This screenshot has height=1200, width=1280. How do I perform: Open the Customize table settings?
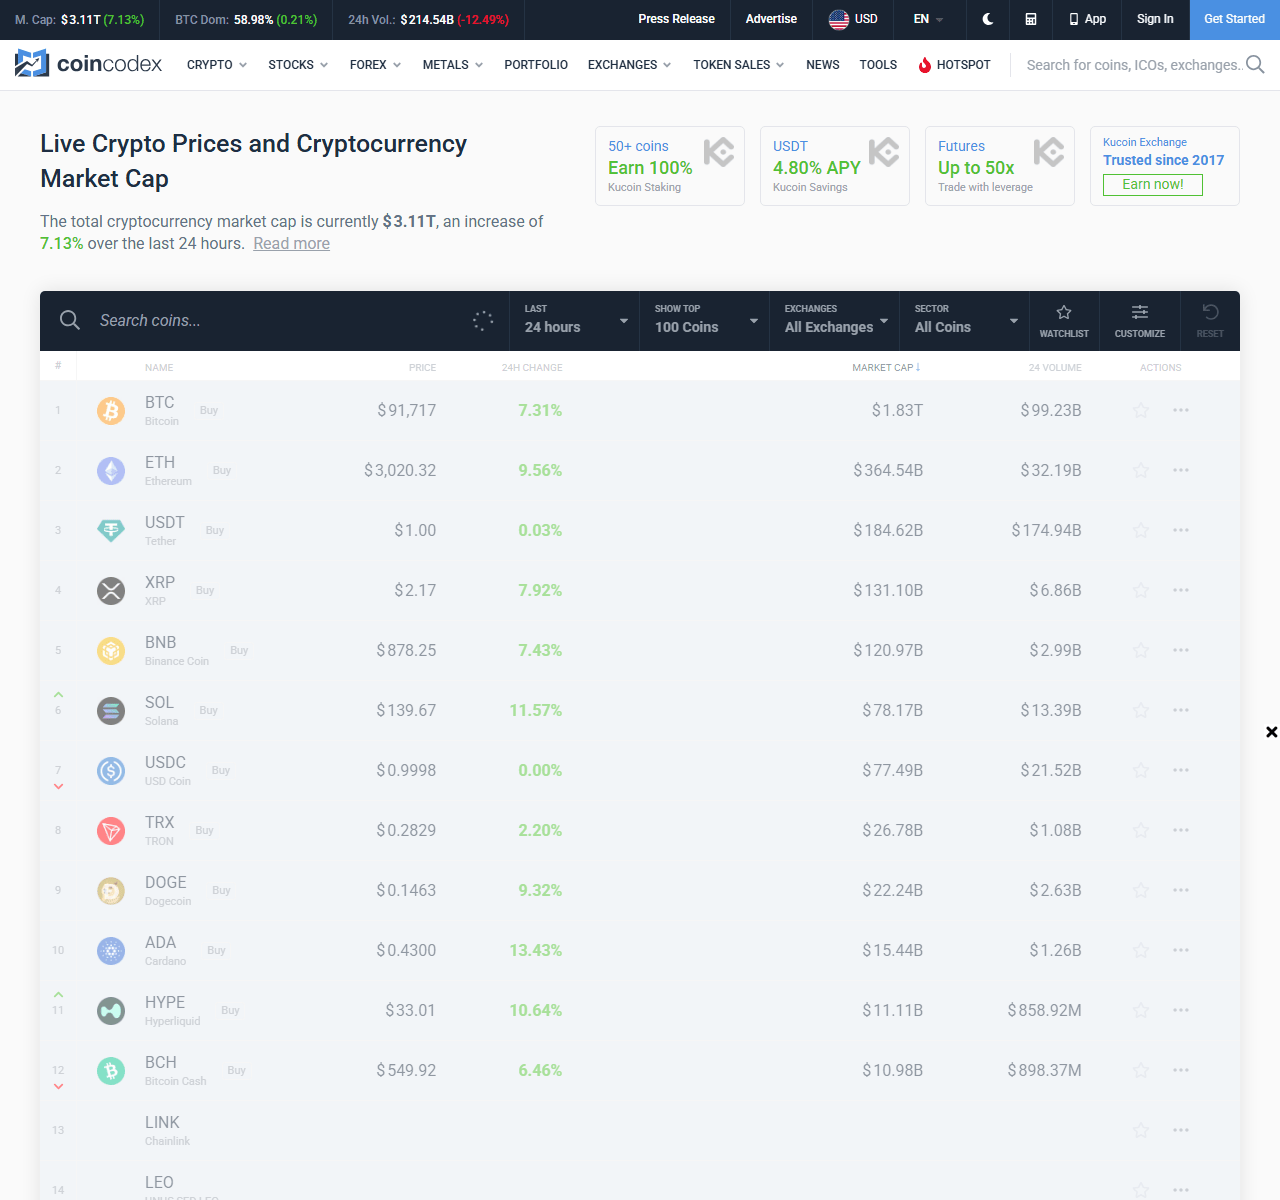(x=1140, y=321)
